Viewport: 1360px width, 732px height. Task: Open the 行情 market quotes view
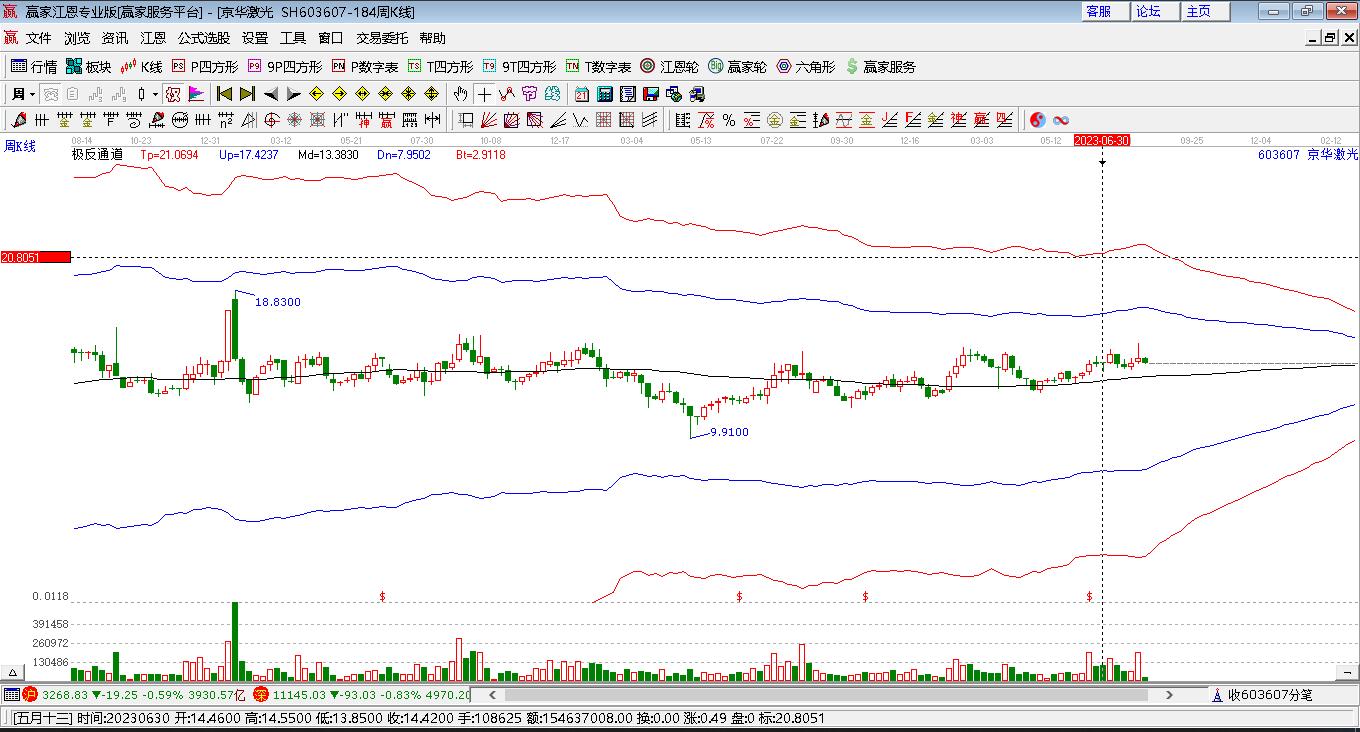34,67
